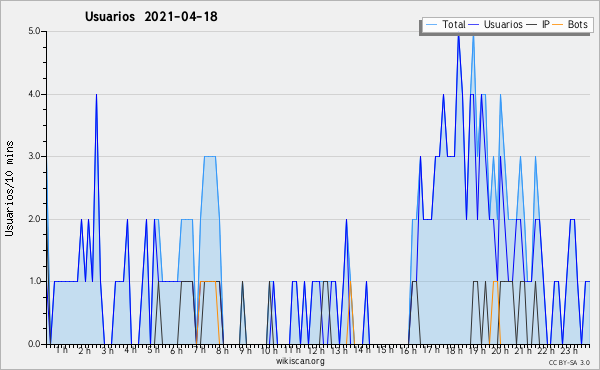600x370 pixels.
Task: Click the '11 h' x-axis label
Action: point(292,350)
